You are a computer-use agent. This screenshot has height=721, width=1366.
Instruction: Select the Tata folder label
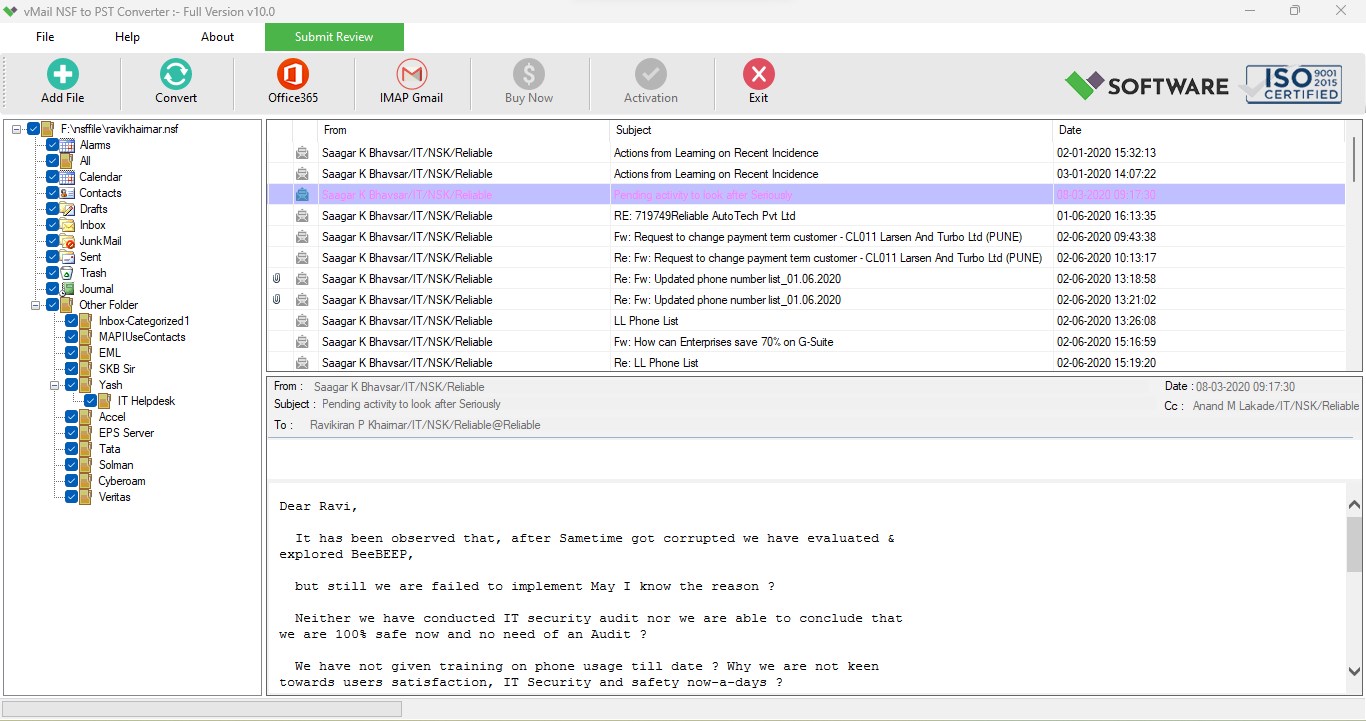click(x=109, y=449)
